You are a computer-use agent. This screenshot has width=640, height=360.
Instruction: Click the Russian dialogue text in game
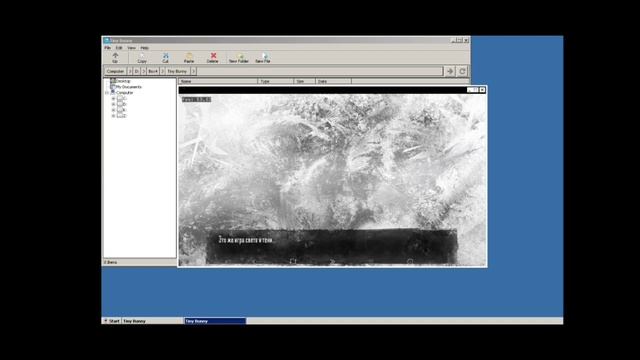click(x=246, y=240)
